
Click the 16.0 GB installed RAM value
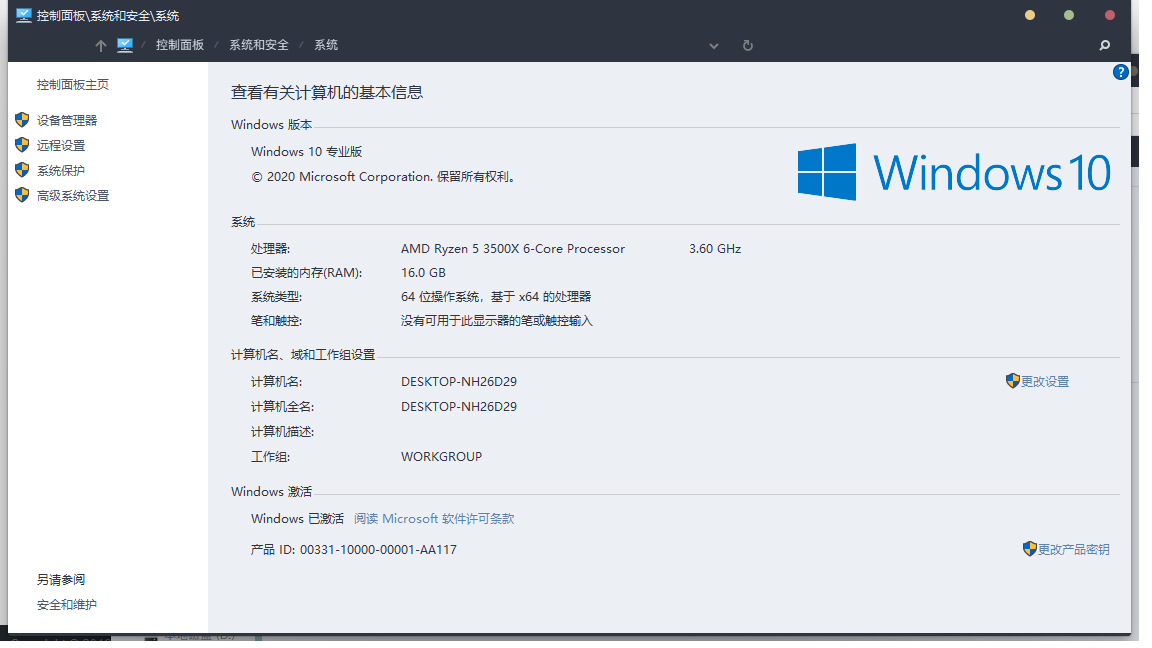[x=423, y=273]
